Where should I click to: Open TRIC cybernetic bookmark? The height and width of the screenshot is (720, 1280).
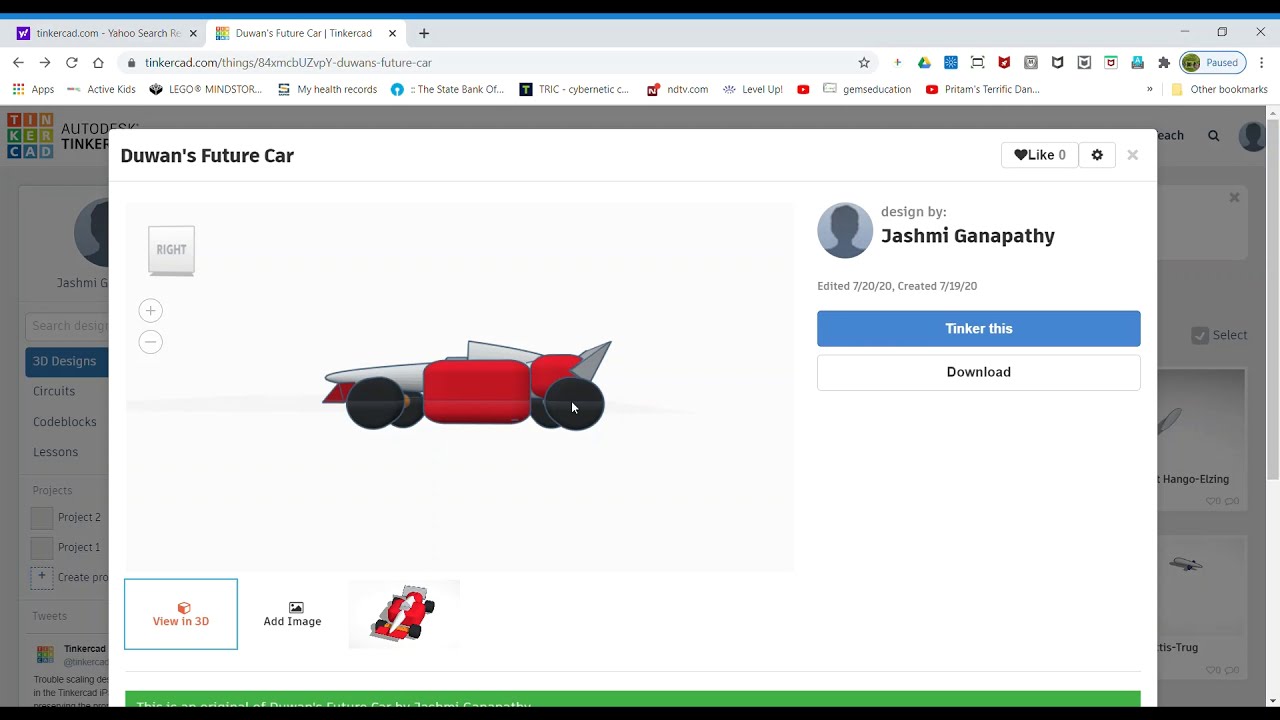point(574,89)
